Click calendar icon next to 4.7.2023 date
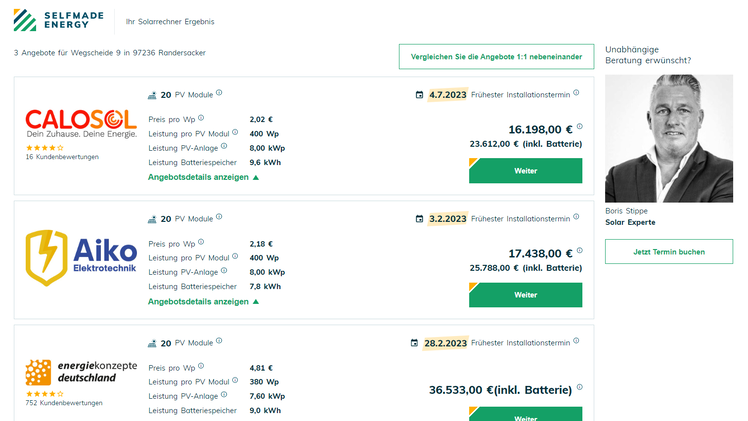The image size is (748, 421). coord(419,95)
